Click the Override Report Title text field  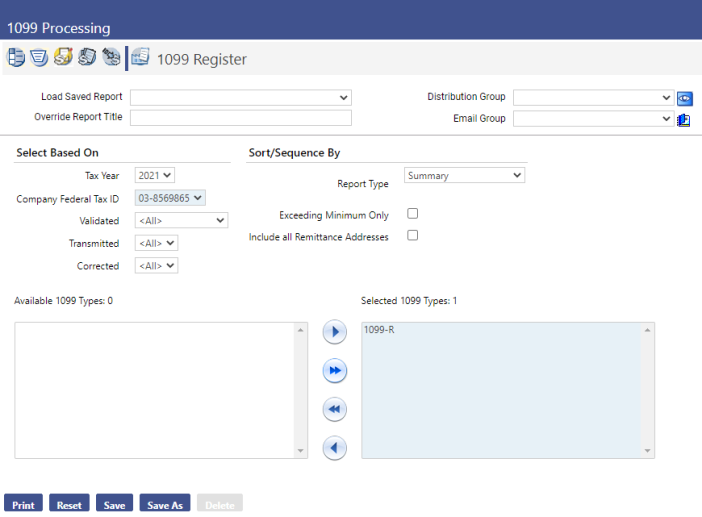tap(240, 118)
